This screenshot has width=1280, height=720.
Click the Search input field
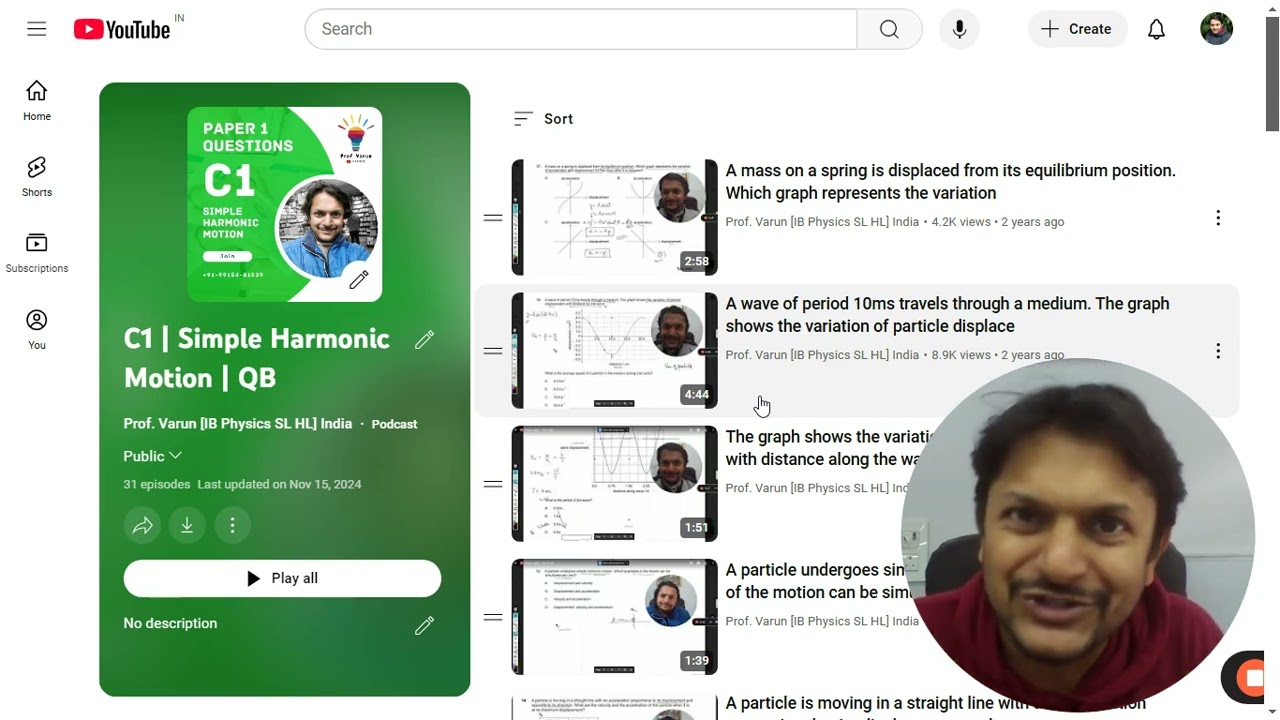[581, 29]
